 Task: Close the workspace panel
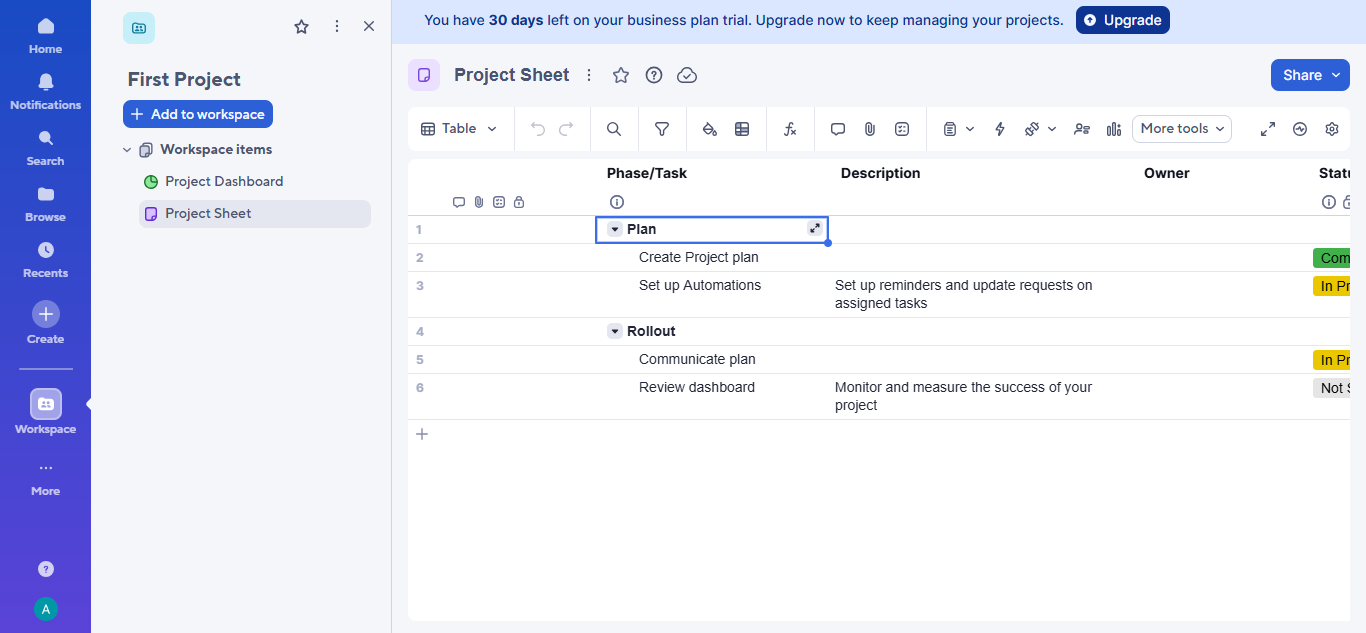coord(369,27)
